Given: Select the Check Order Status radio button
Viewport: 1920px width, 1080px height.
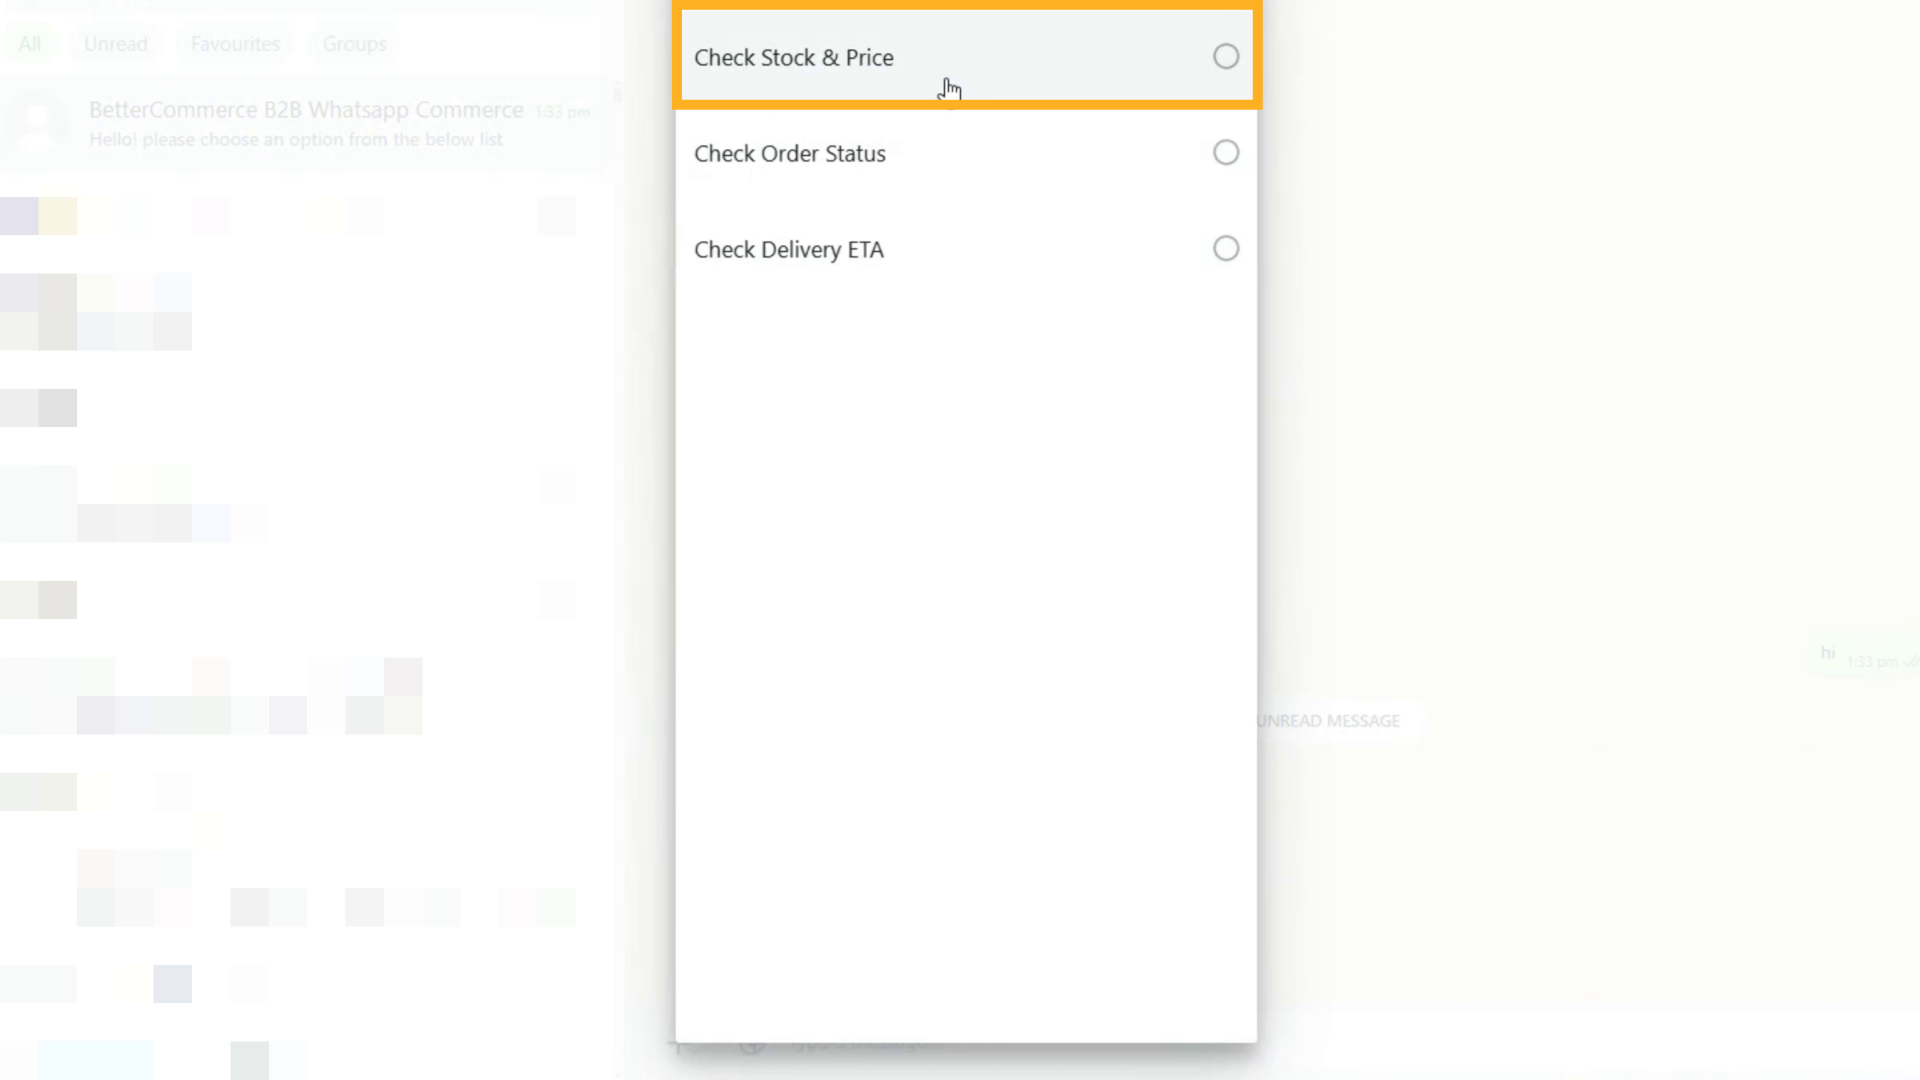Looking at the screenshot, I should [x=1225, y=153].
